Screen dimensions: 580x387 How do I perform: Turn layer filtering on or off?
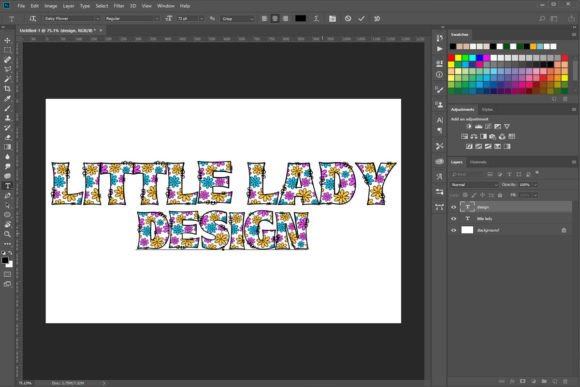tap(537, 173)
